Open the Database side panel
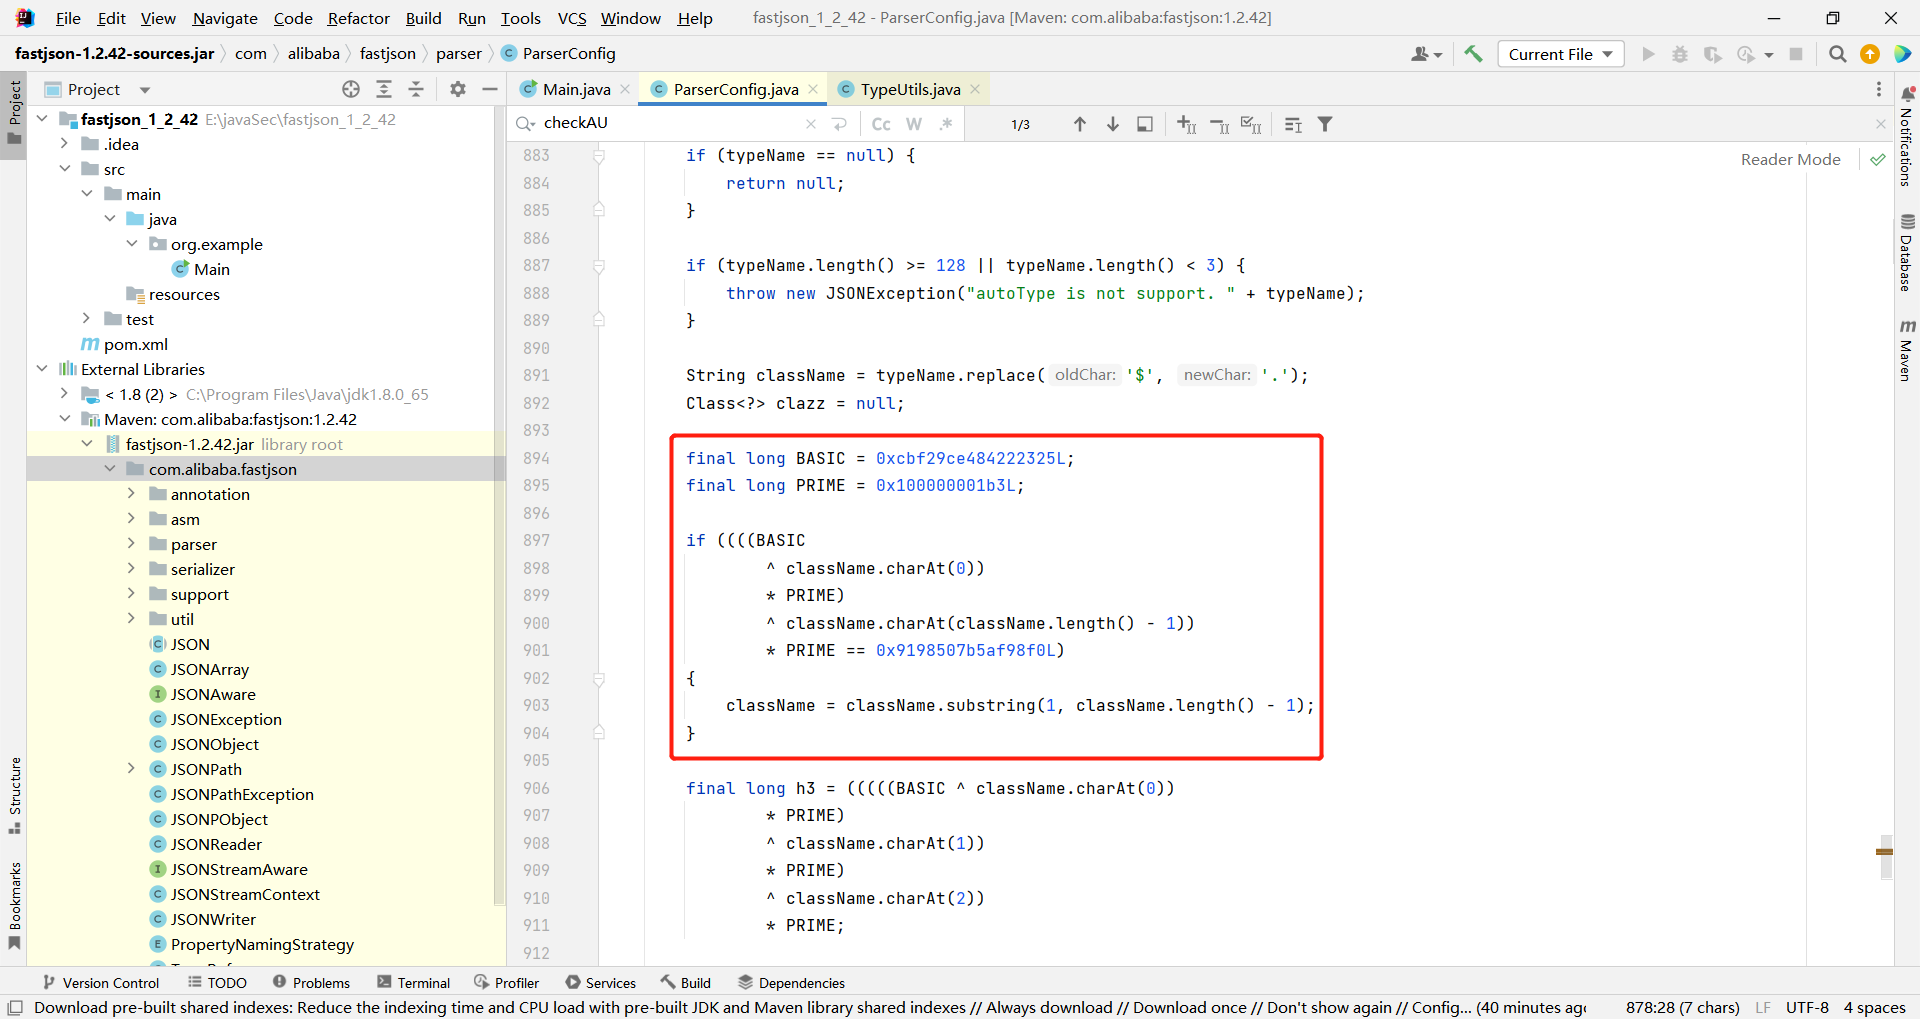 tap(1907, 252)
